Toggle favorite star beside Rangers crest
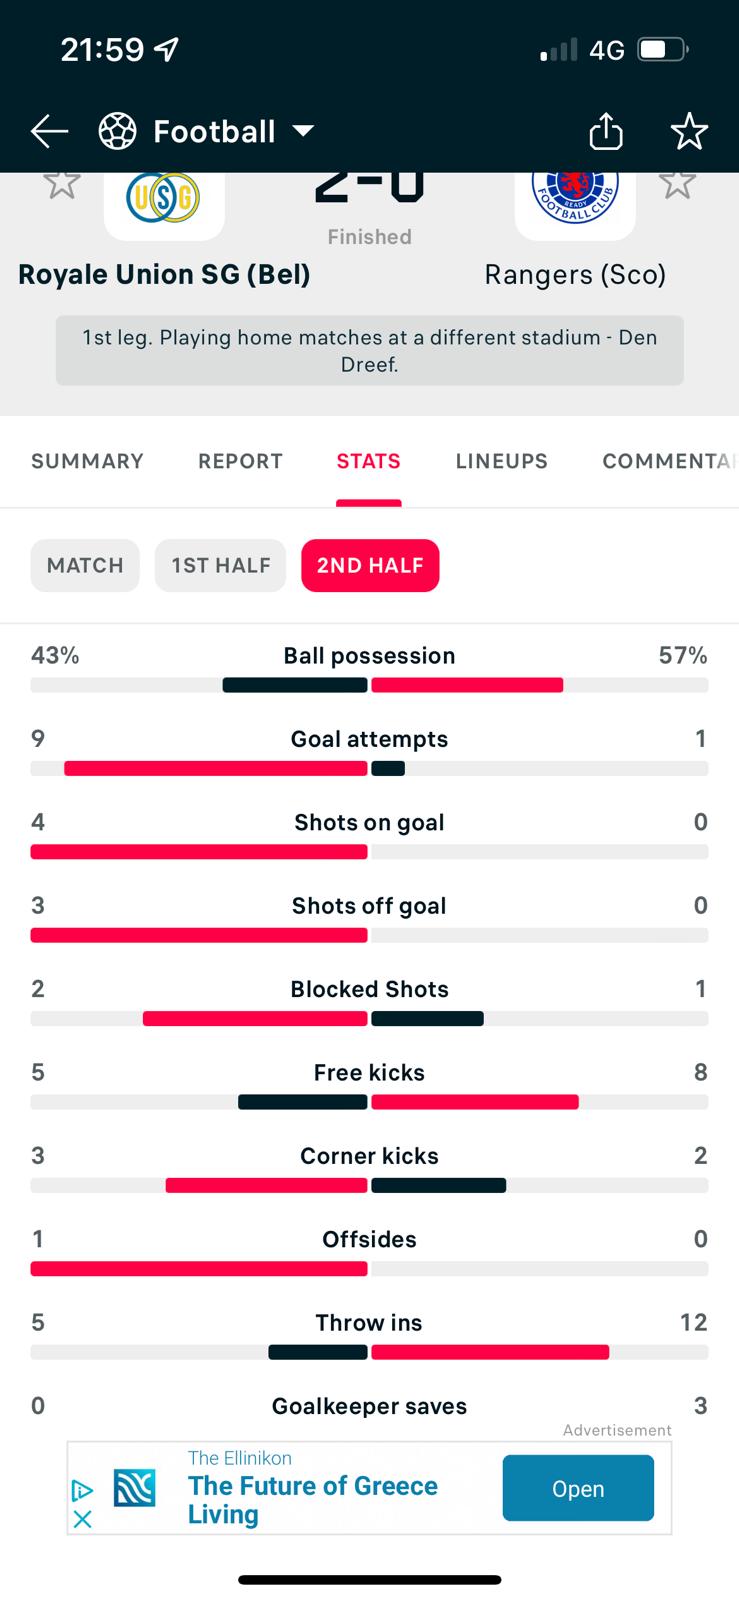This screenshot has height=1600, width=739. click(677, 184)
